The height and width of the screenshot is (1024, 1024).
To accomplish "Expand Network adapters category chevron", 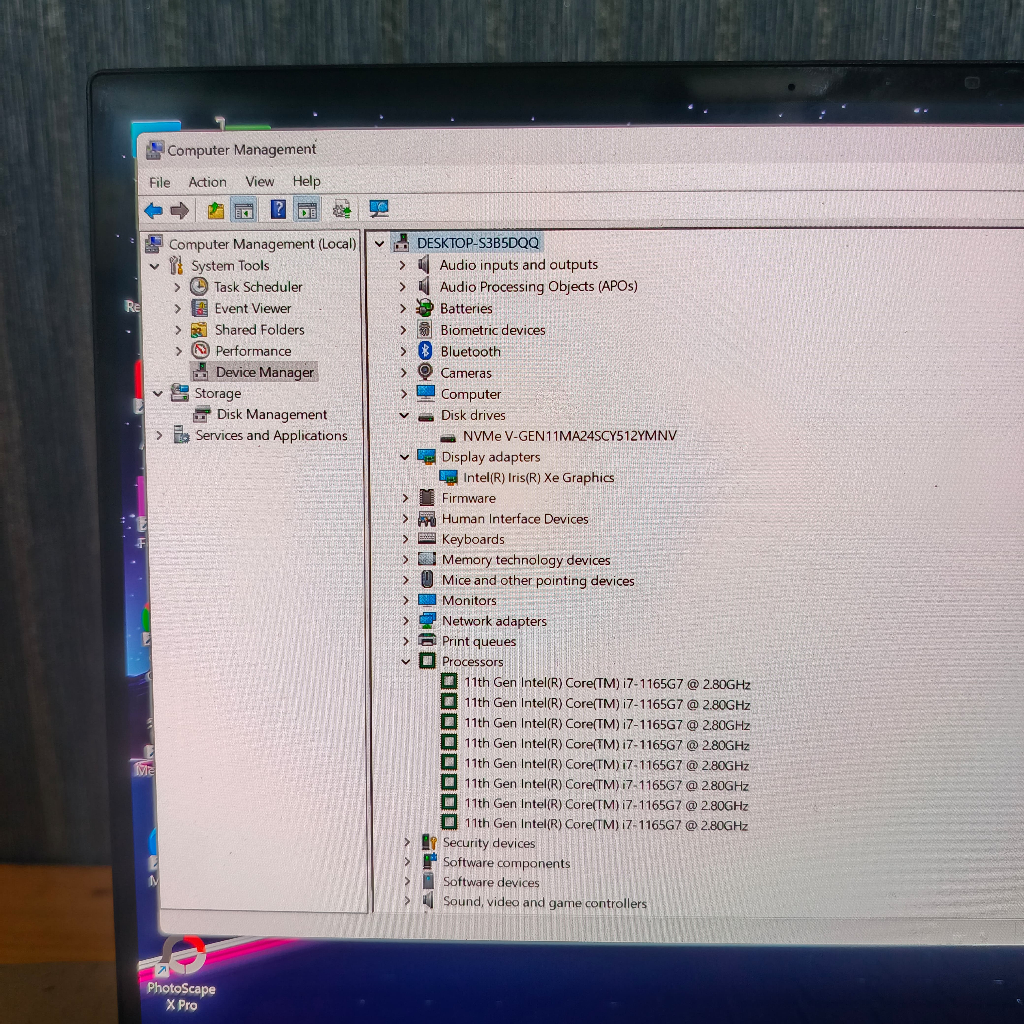I will pyautogui.click(x=406, y=621).
